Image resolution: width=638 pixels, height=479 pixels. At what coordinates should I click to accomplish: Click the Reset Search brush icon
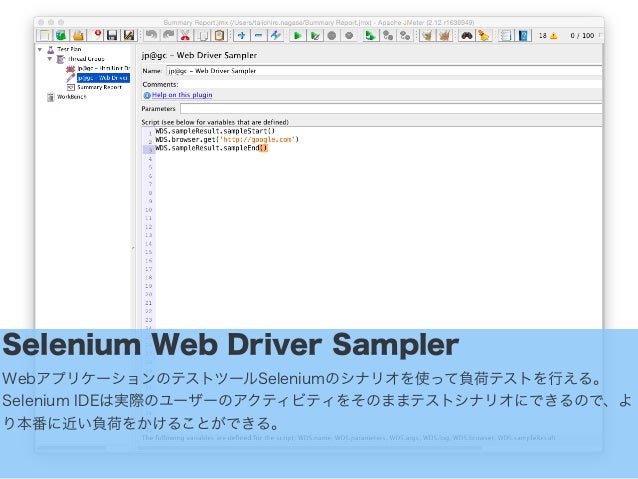coord(483,36)
